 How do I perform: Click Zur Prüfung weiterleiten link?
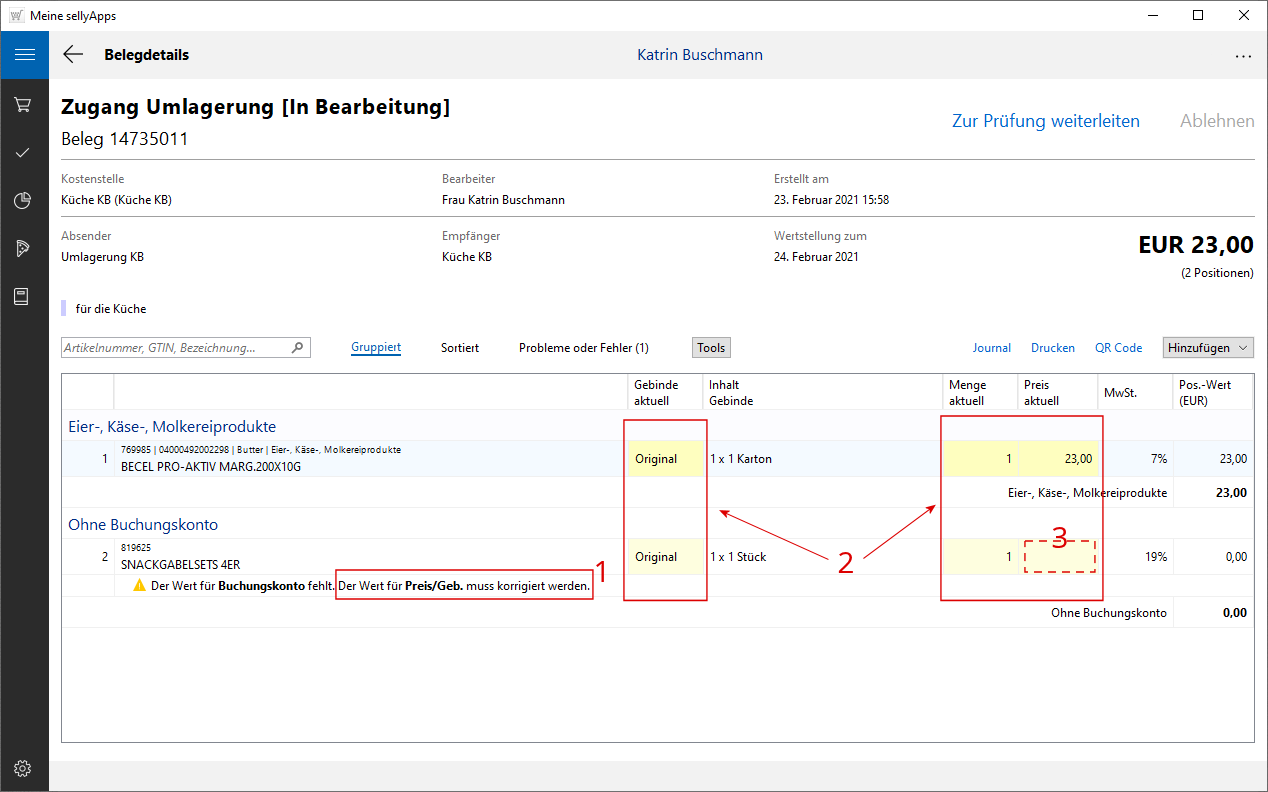1045,121
